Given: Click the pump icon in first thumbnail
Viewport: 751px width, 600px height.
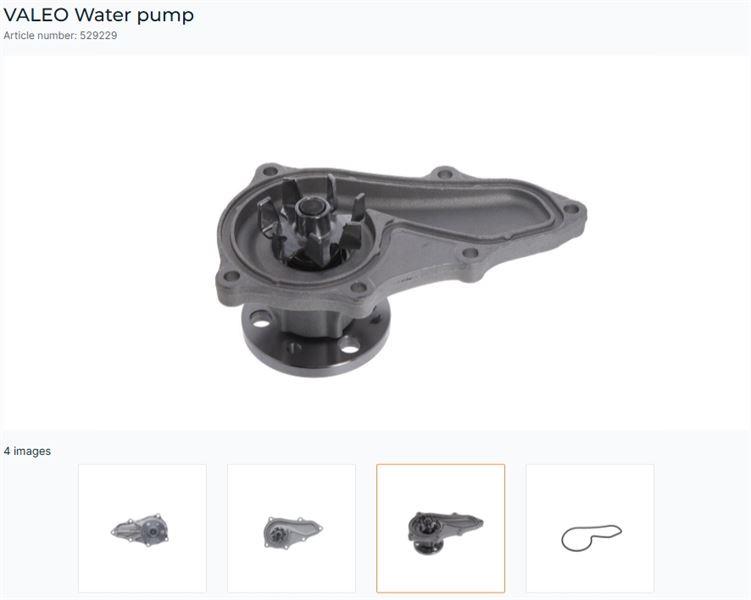Looking at the screenshot, I should click(140, 531).
